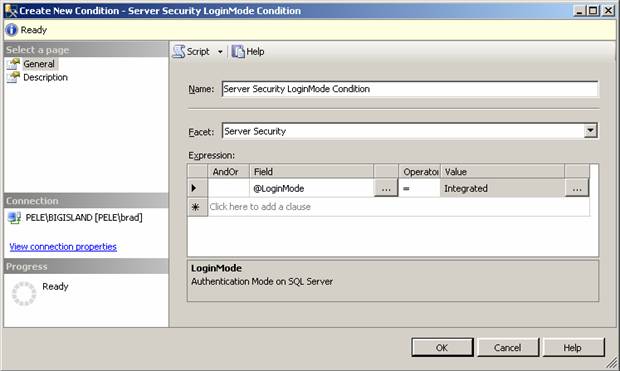Screen dimensions: 620x371
Task: Click the resize grip at dialog corner
Action: click(612, 362)
